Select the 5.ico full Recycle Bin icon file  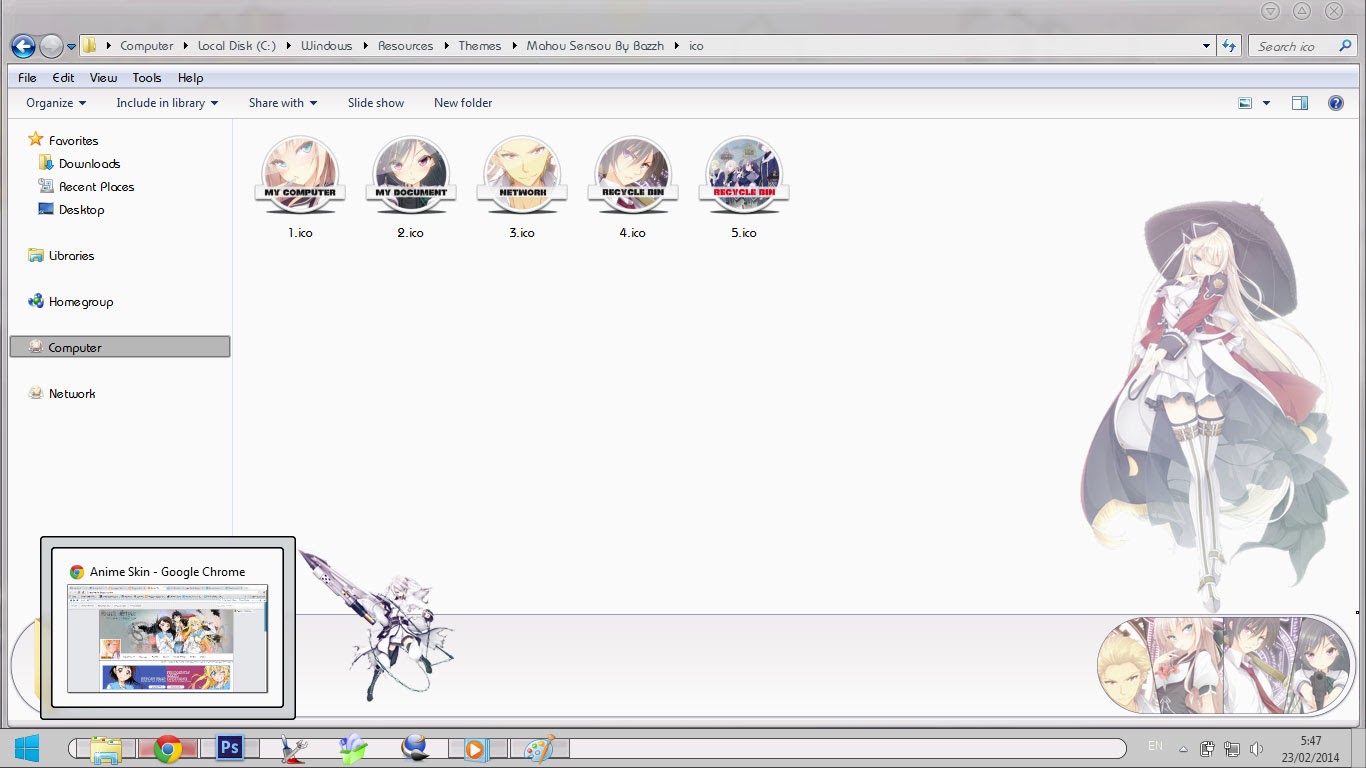tap(743, 187)
